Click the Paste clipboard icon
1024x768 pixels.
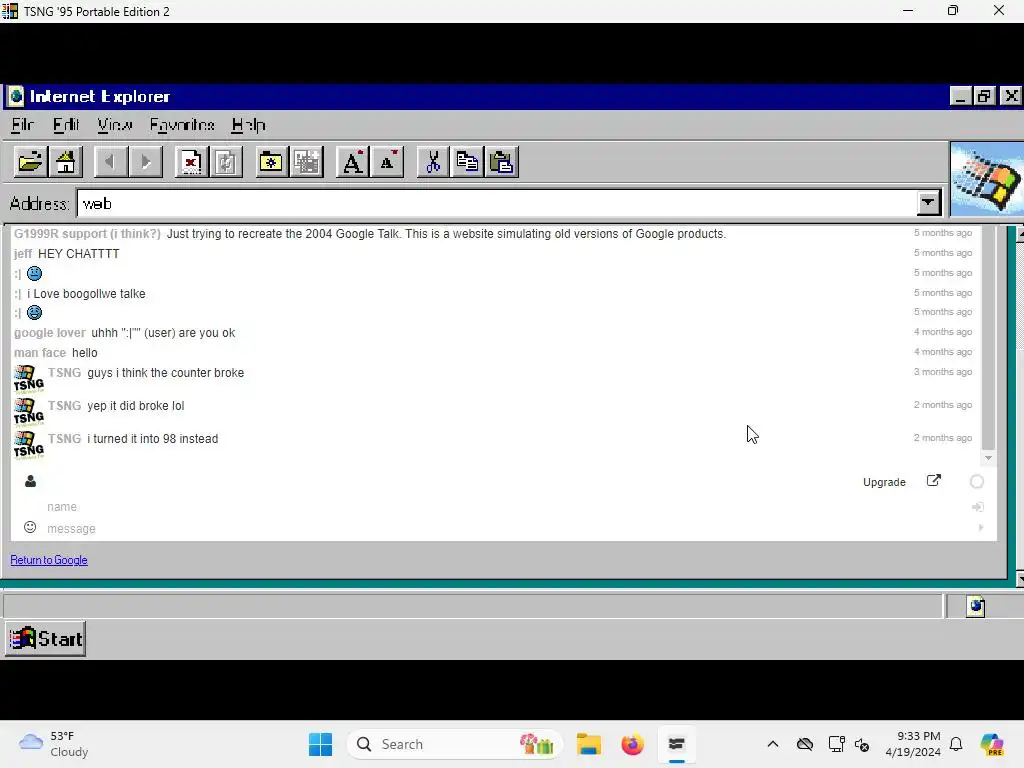click(502, 162)
